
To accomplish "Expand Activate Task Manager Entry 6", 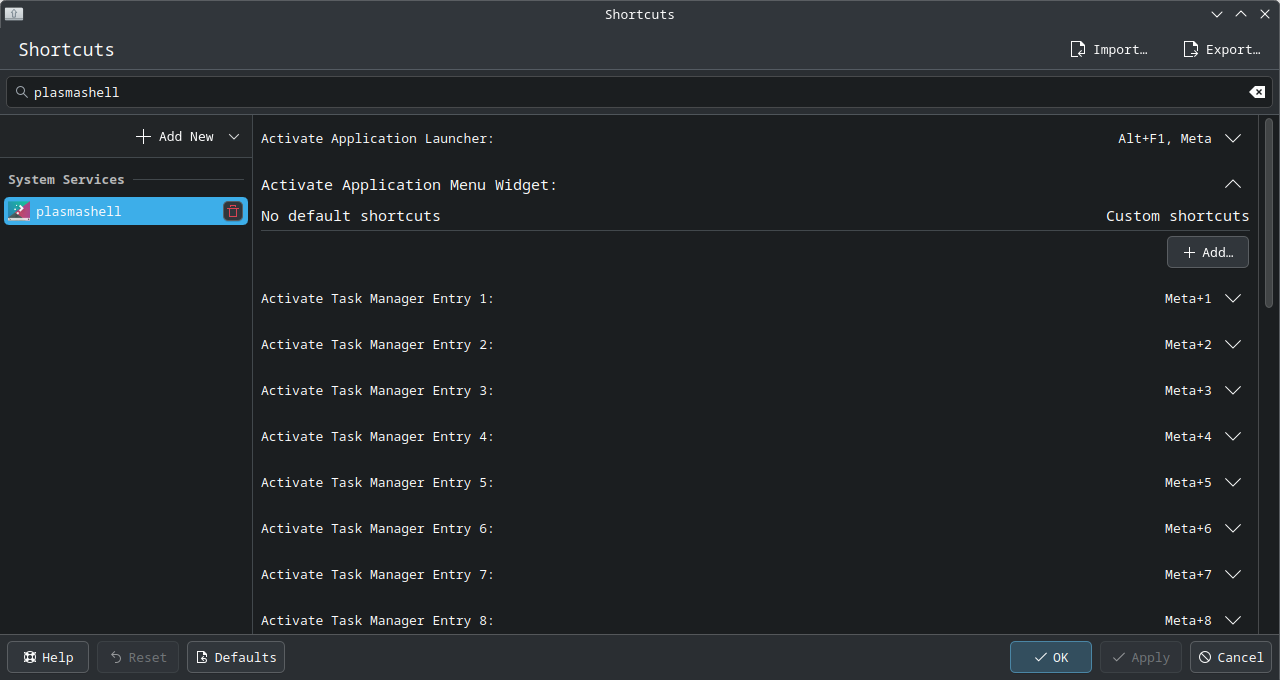I will pyautogui.click(x=1233, y=528).
